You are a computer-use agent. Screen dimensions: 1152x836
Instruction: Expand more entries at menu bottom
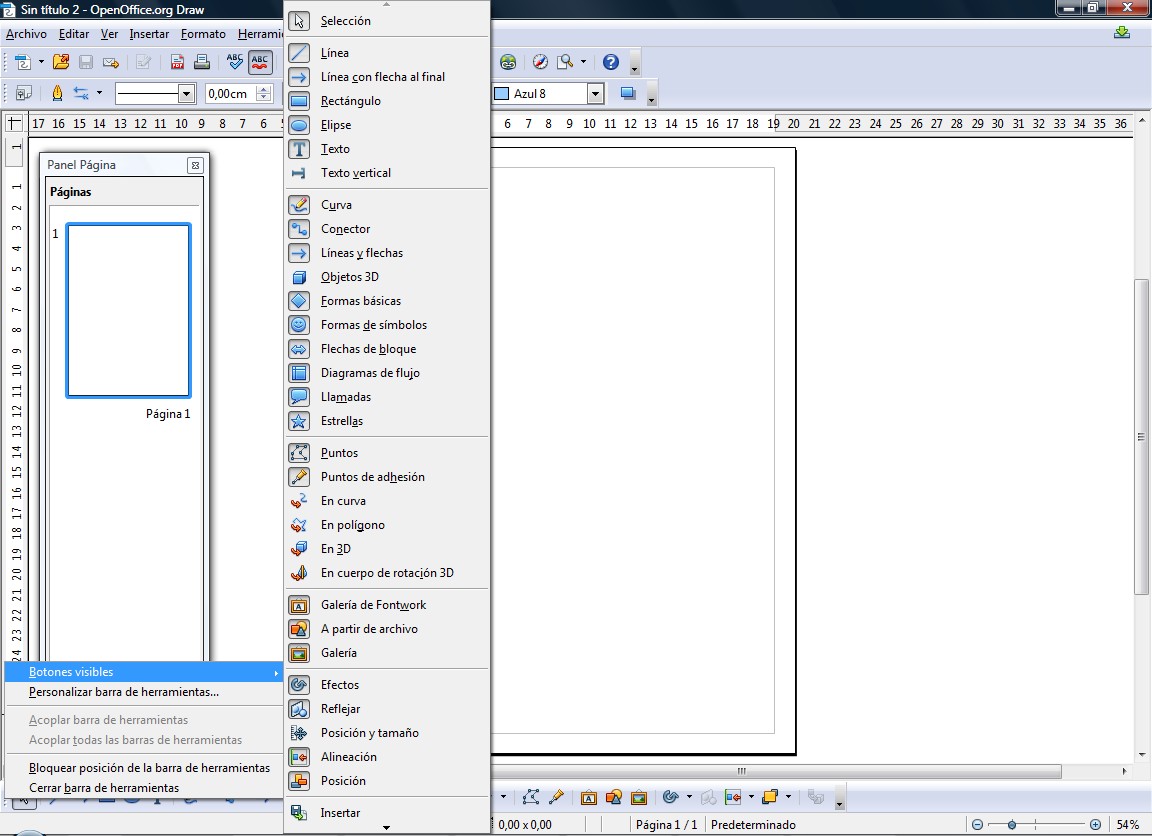pyautogui.click(x=386, y=828)
